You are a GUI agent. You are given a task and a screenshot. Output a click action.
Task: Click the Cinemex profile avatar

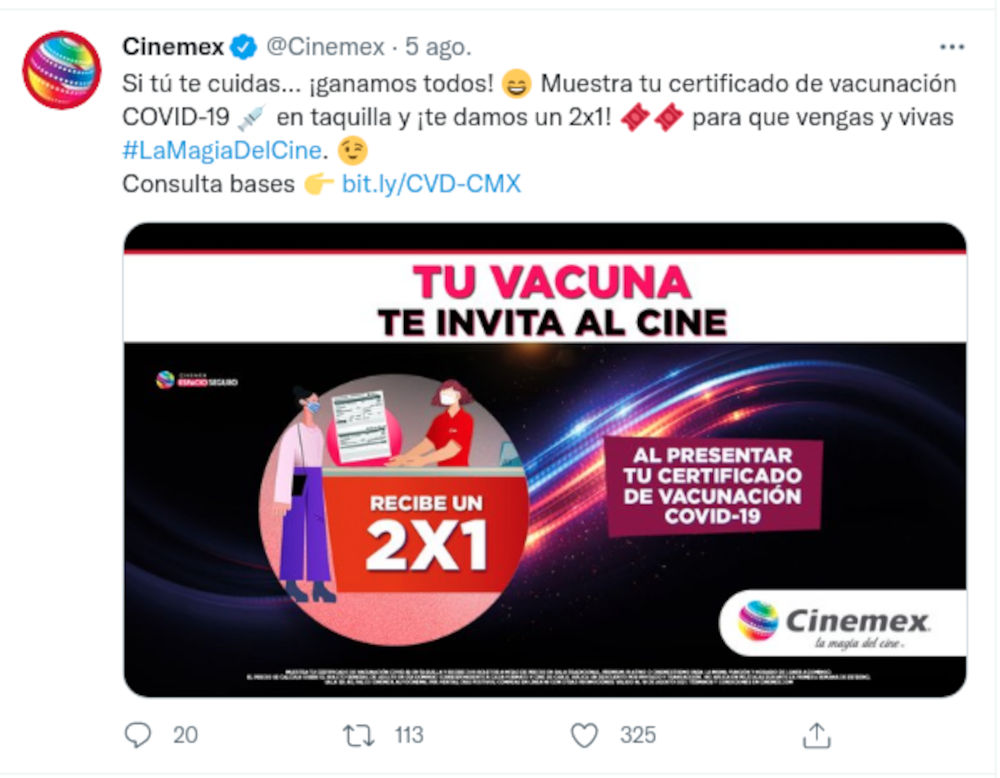[62, 70]
